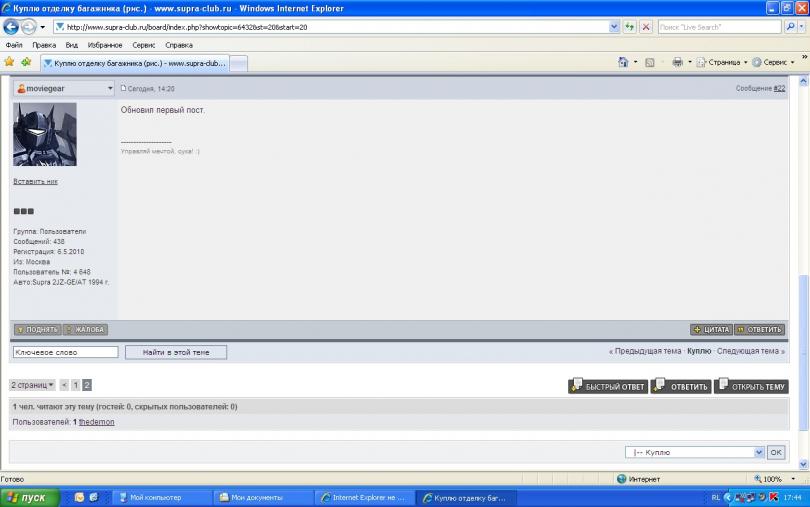Open Favorites Center star icon
The image size is (810, 507).
pyautogui.click(x=9, y=63)
